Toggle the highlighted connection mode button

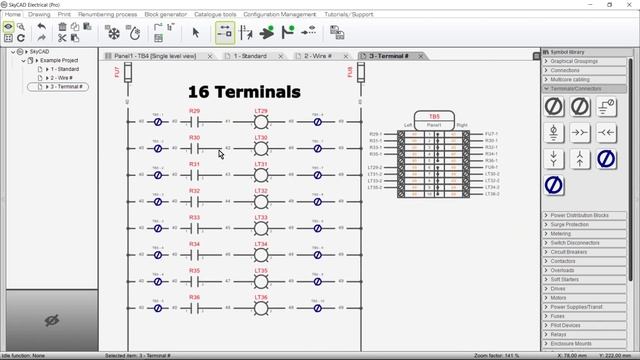(225, 33)
